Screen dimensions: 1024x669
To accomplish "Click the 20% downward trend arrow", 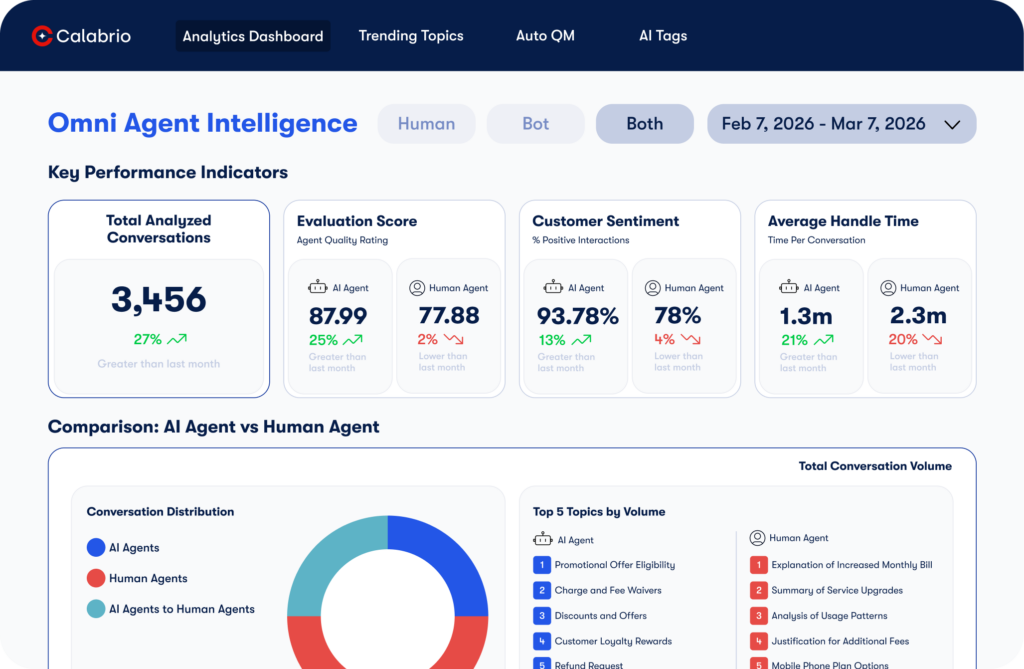I will click(x=932, y=339).
